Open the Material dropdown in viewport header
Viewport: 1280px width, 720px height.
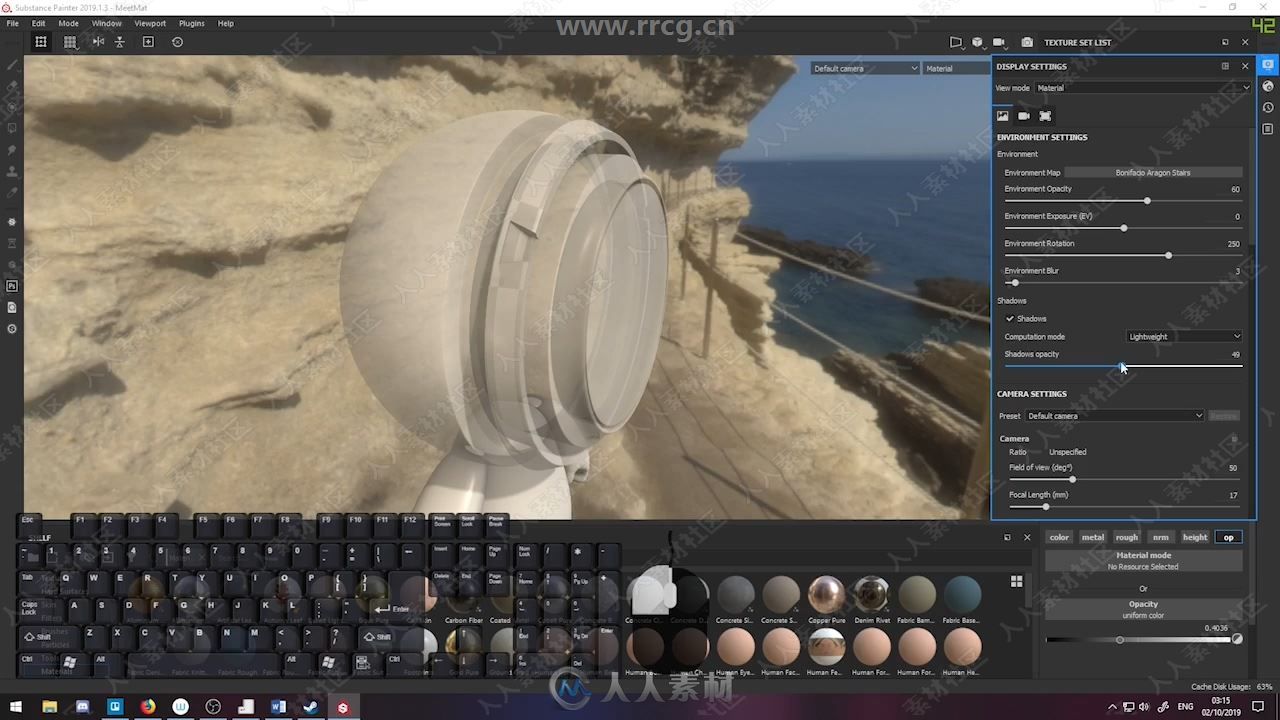tap(956, 68)
